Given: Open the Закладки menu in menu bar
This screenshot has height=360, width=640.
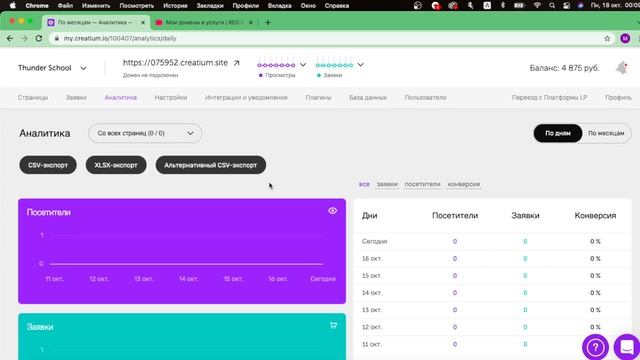Looking at the screenshot, I should (x=210, y=6).
